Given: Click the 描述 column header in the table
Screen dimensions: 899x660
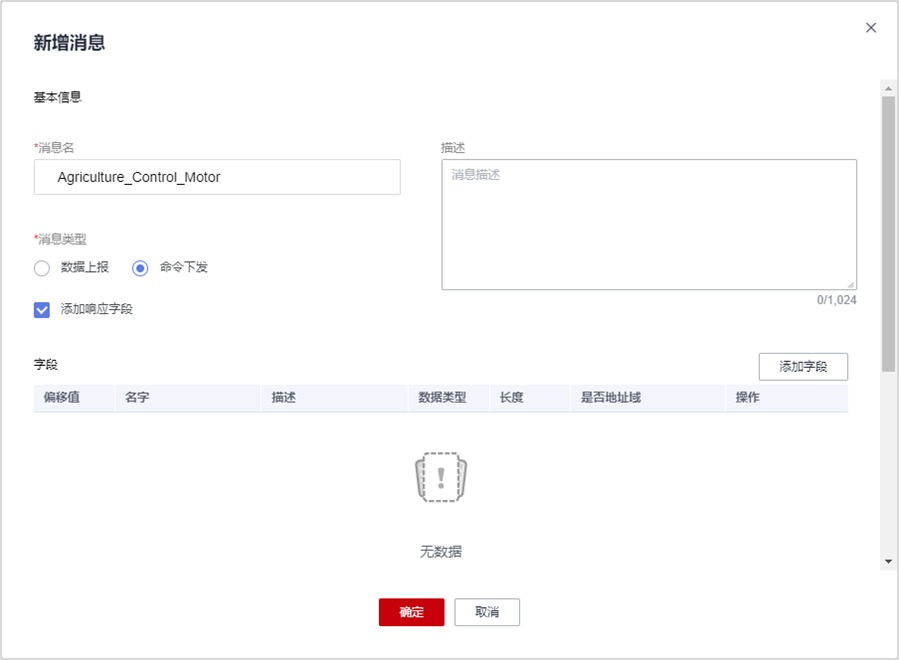Looking at the screenshot, I should (x=284, y=398).
